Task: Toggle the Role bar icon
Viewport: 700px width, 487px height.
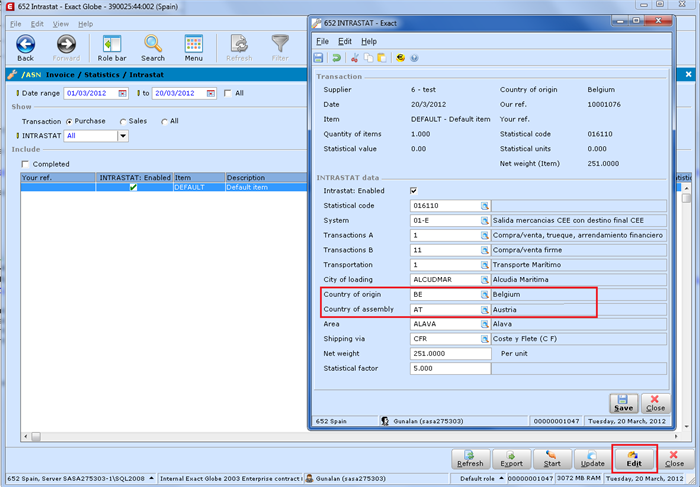Action: tap(112, 44)
